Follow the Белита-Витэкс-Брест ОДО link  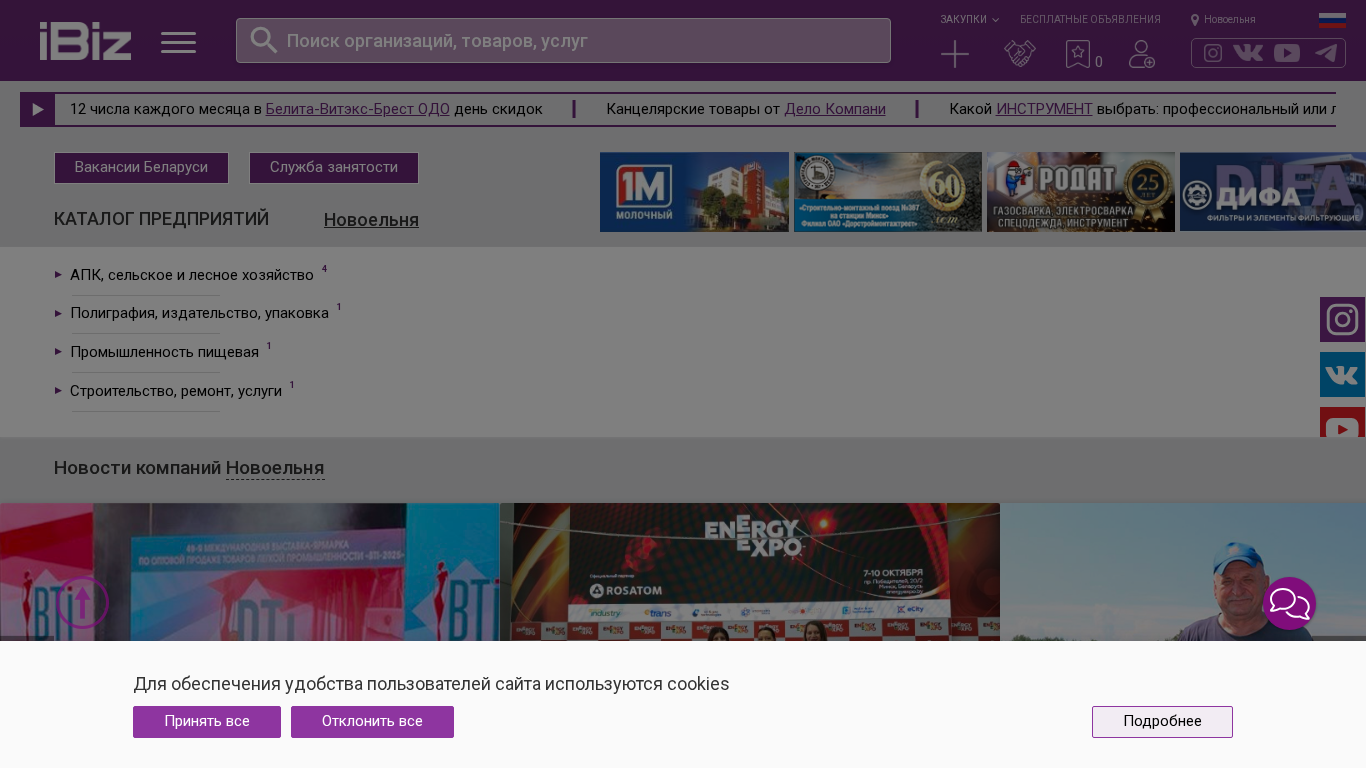(x=358, y=109)
